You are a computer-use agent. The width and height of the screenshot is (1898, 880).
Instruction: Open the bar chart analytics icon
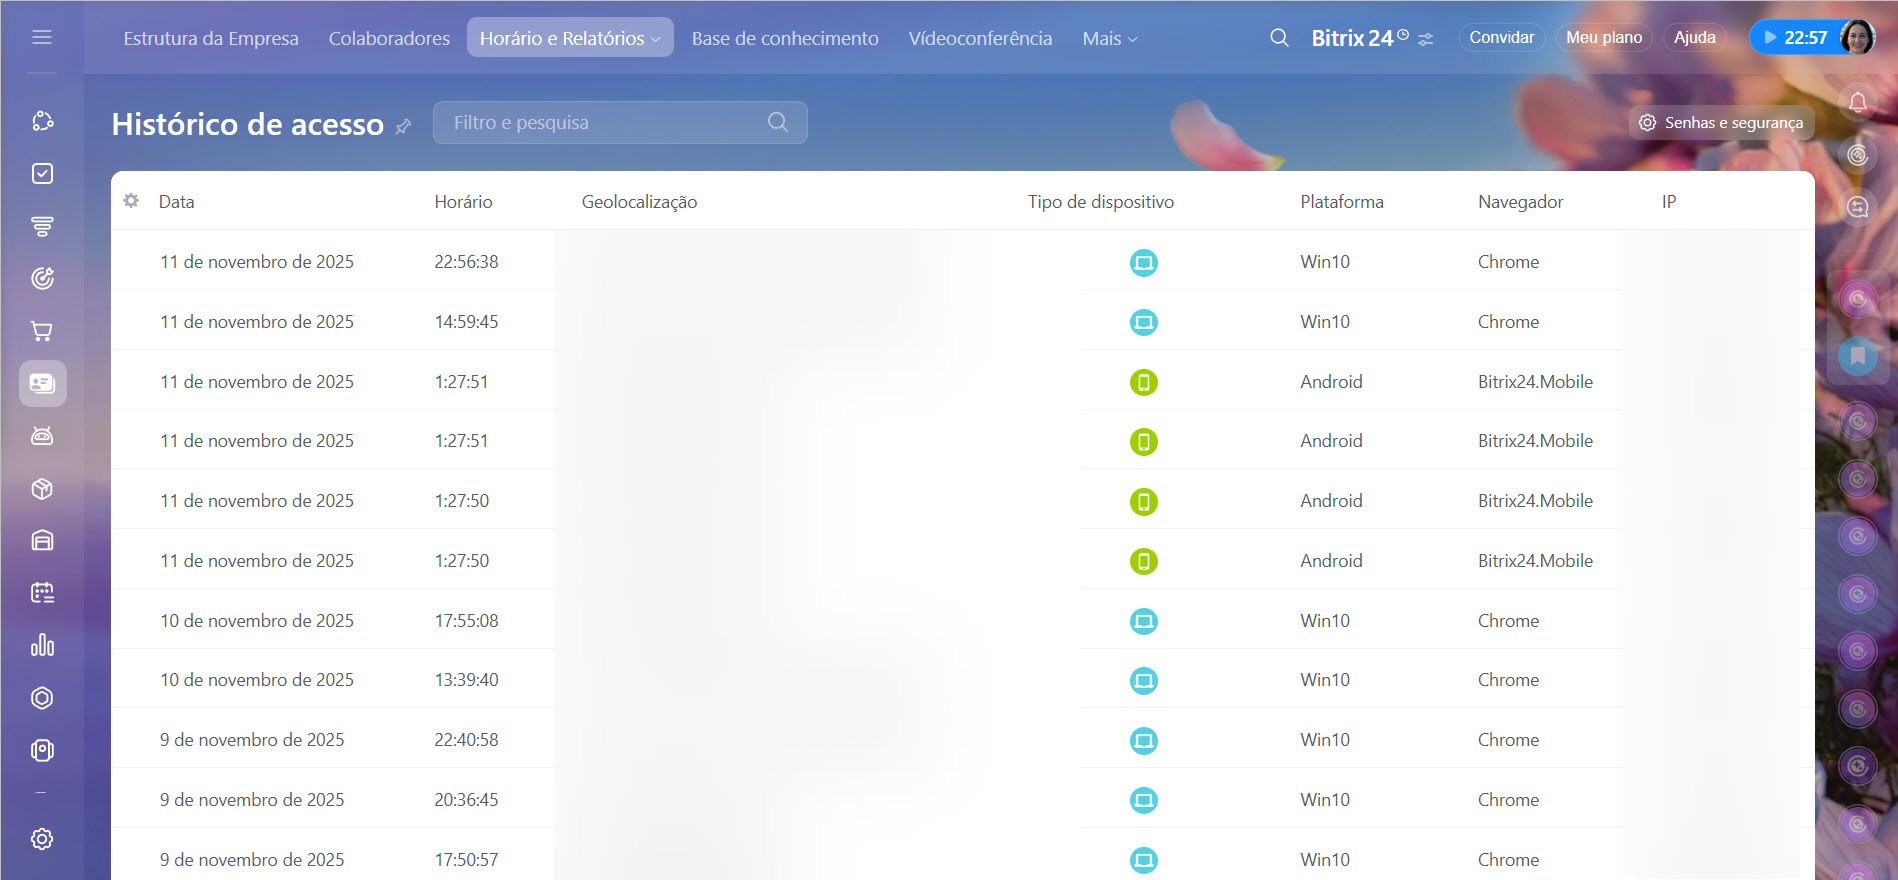[42, 645]
